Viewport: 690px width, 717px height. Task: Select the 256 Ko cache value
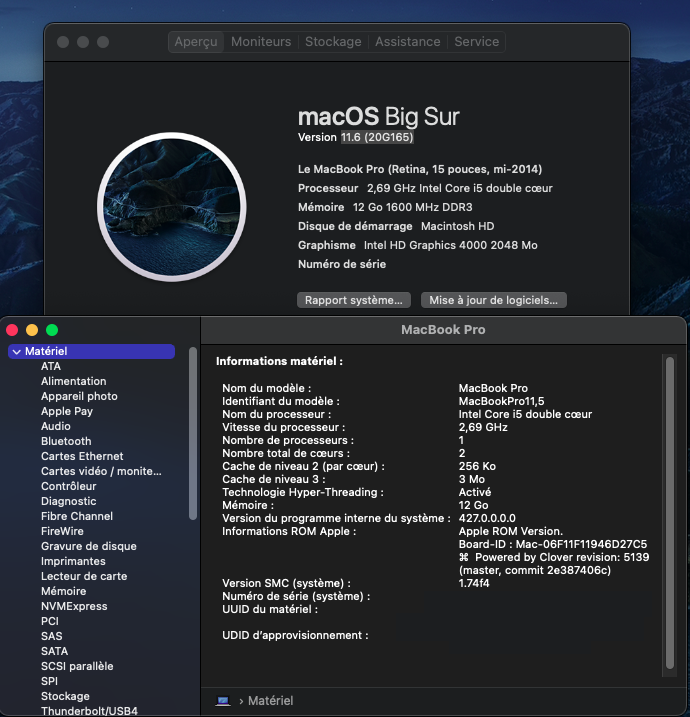477,466
